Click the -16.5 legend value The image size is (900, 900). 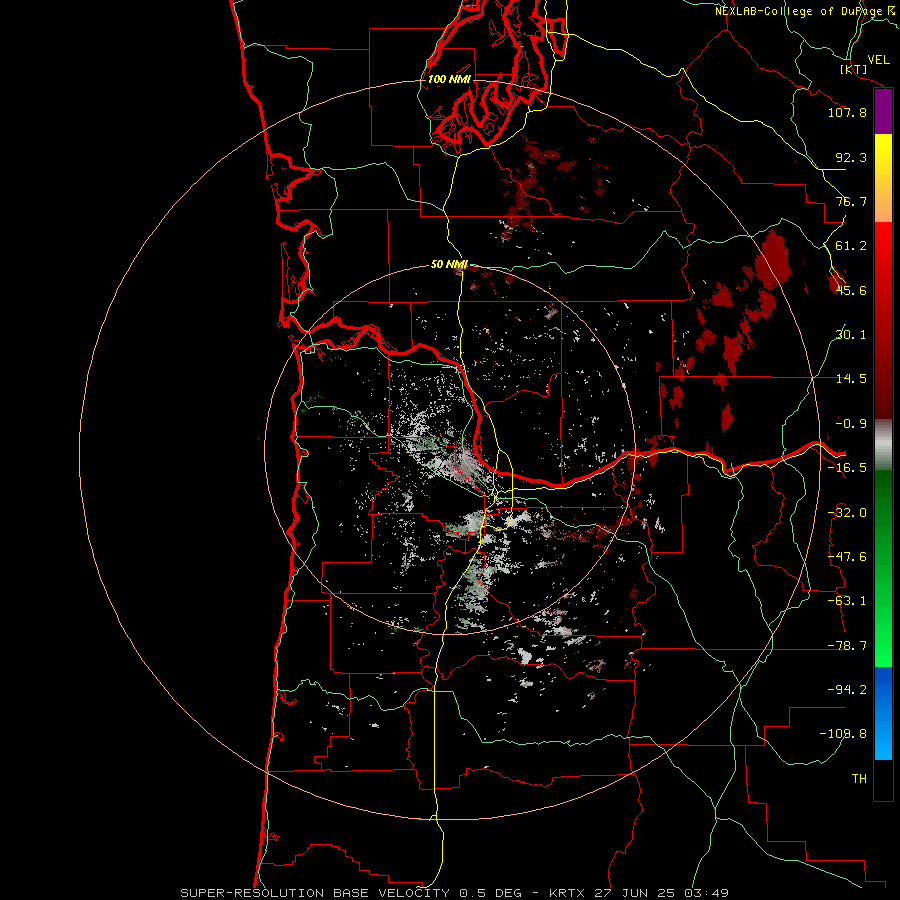[x=847, y=468]
